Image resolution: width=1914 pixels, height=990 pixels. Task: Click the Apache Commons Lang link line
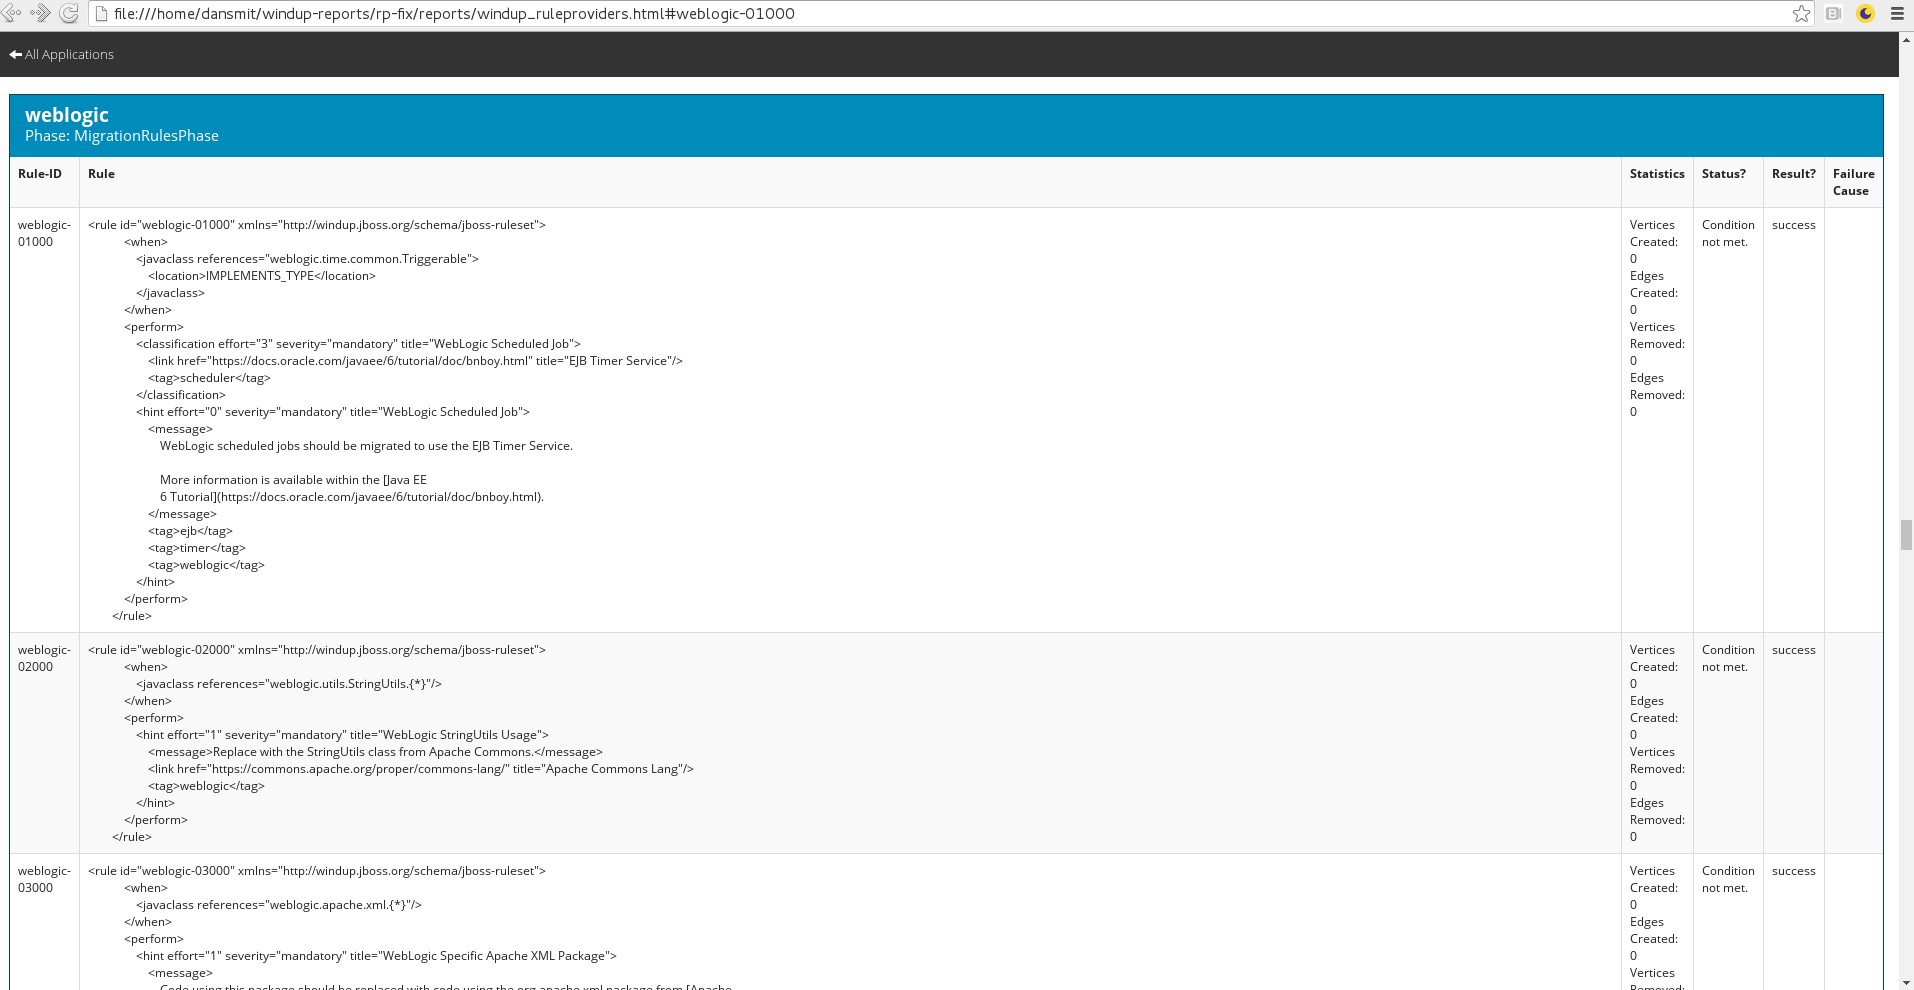(x=421, y=769)
